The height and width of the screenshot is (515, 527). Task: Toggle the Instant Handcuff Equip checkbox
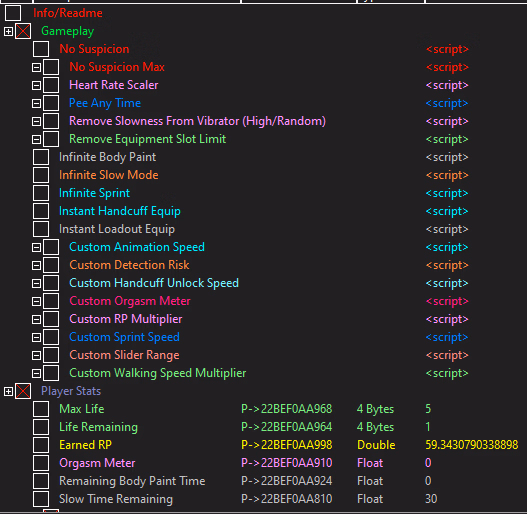(41, 211)
